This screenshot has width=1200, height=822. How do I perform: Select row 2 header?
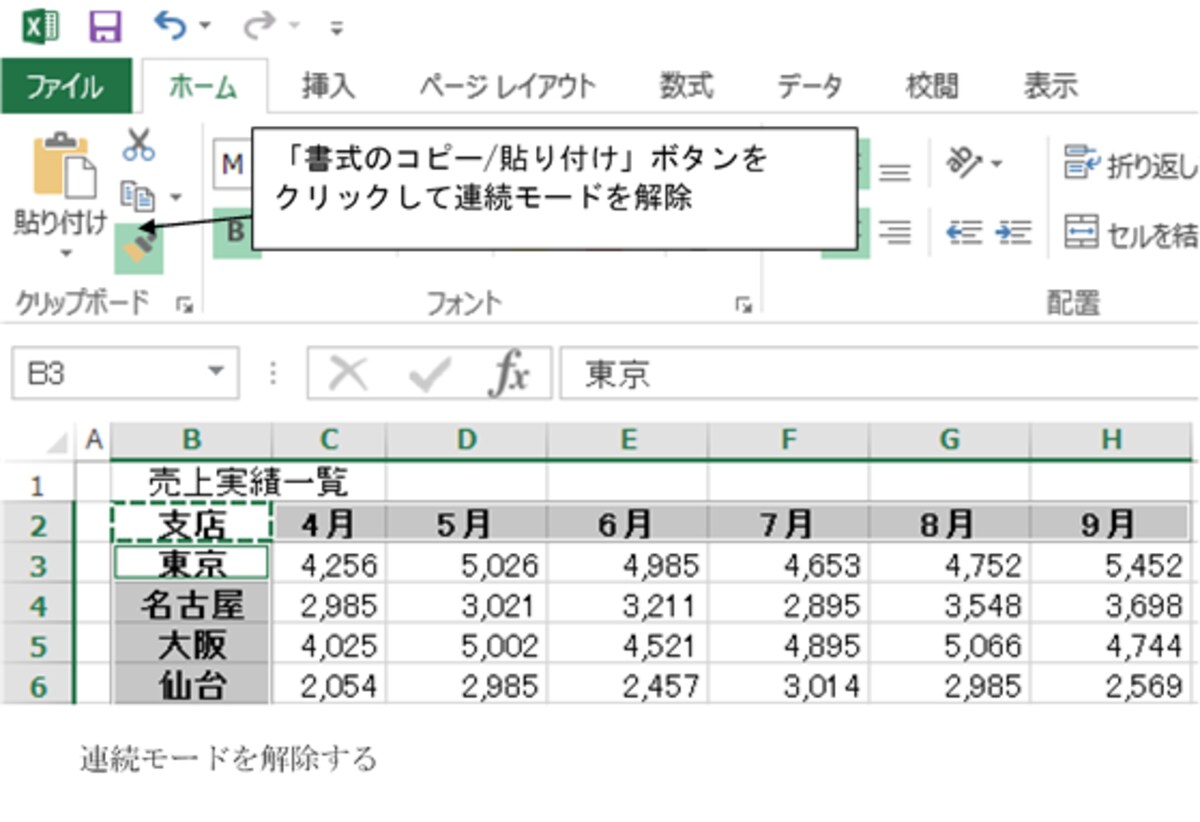point(37,524)
